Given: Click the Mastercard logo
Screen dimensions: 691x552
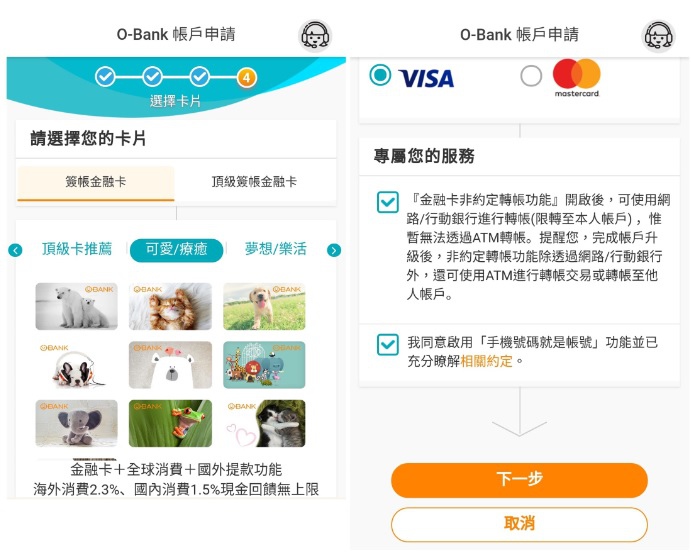Looking at the screenshot, I should 577,78.
